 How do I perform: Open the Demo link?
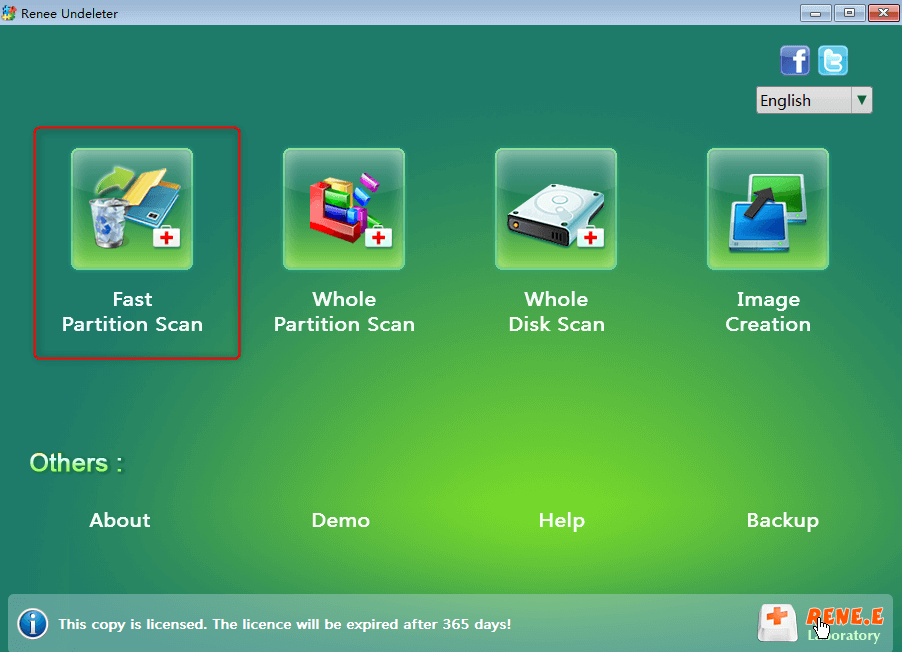[341, 520]
